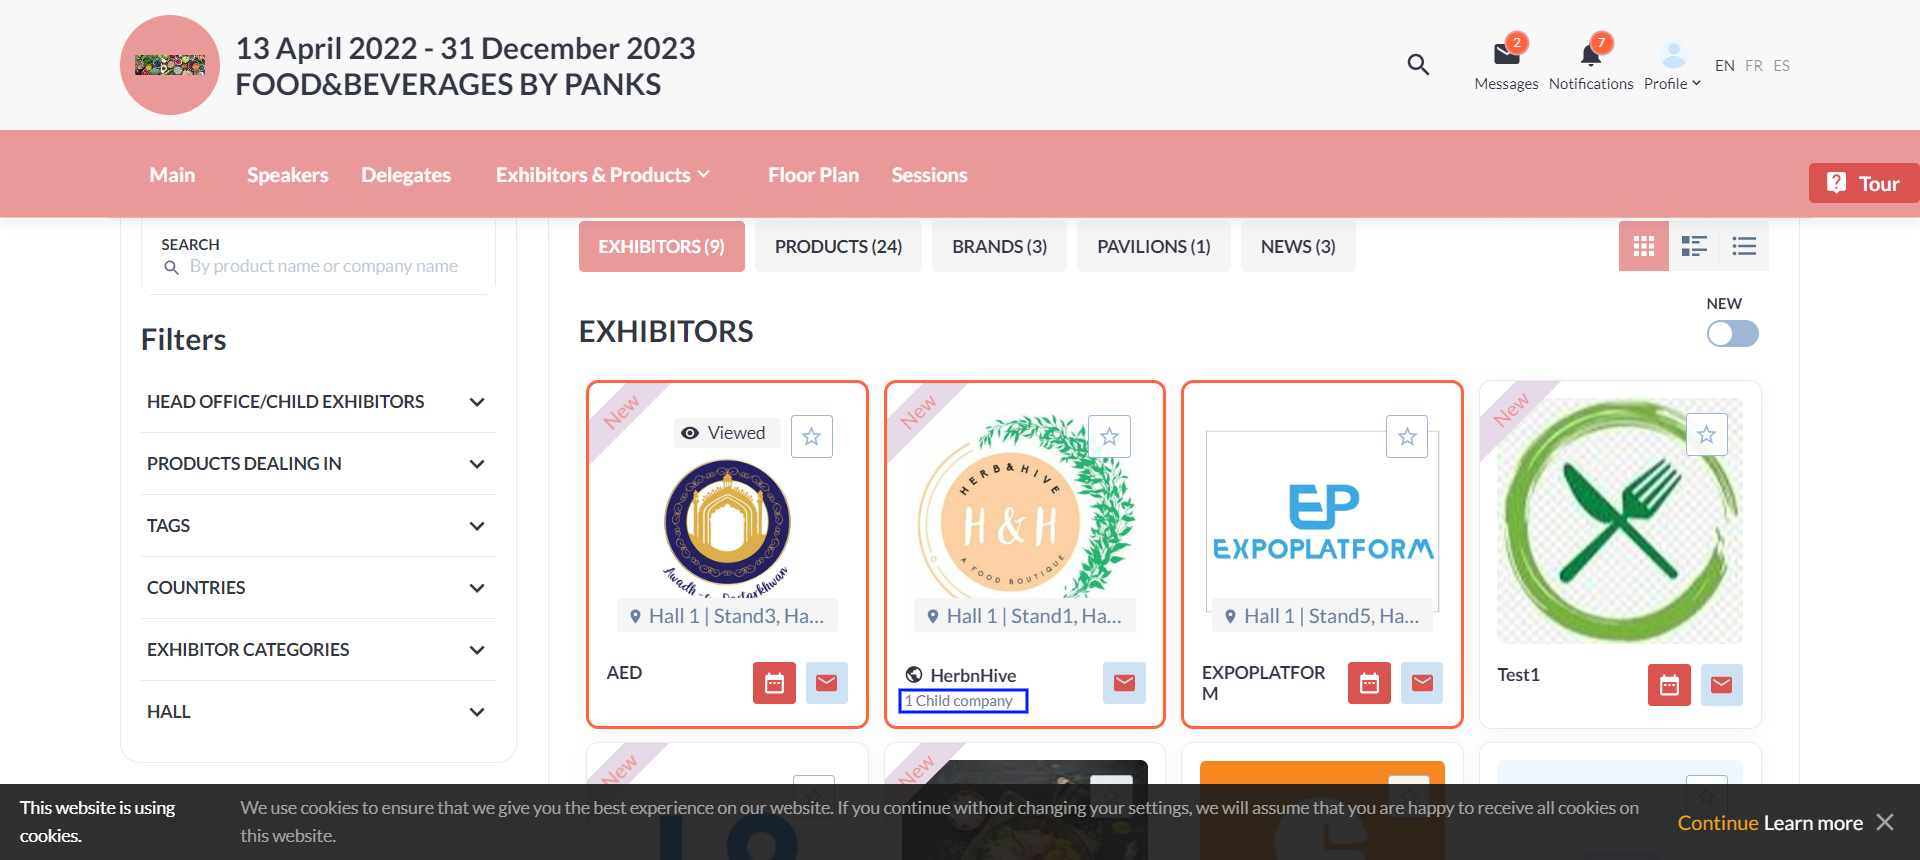Switch to compact list view layout
Screen dimensions: 1920x860
(1744, 246)
